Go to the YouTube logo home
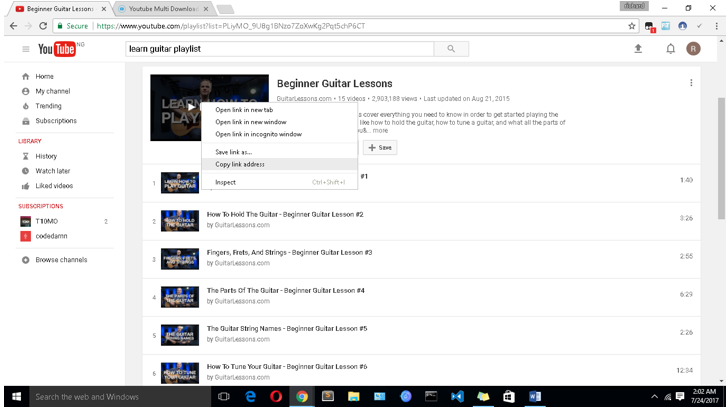 tap(57, 49)
